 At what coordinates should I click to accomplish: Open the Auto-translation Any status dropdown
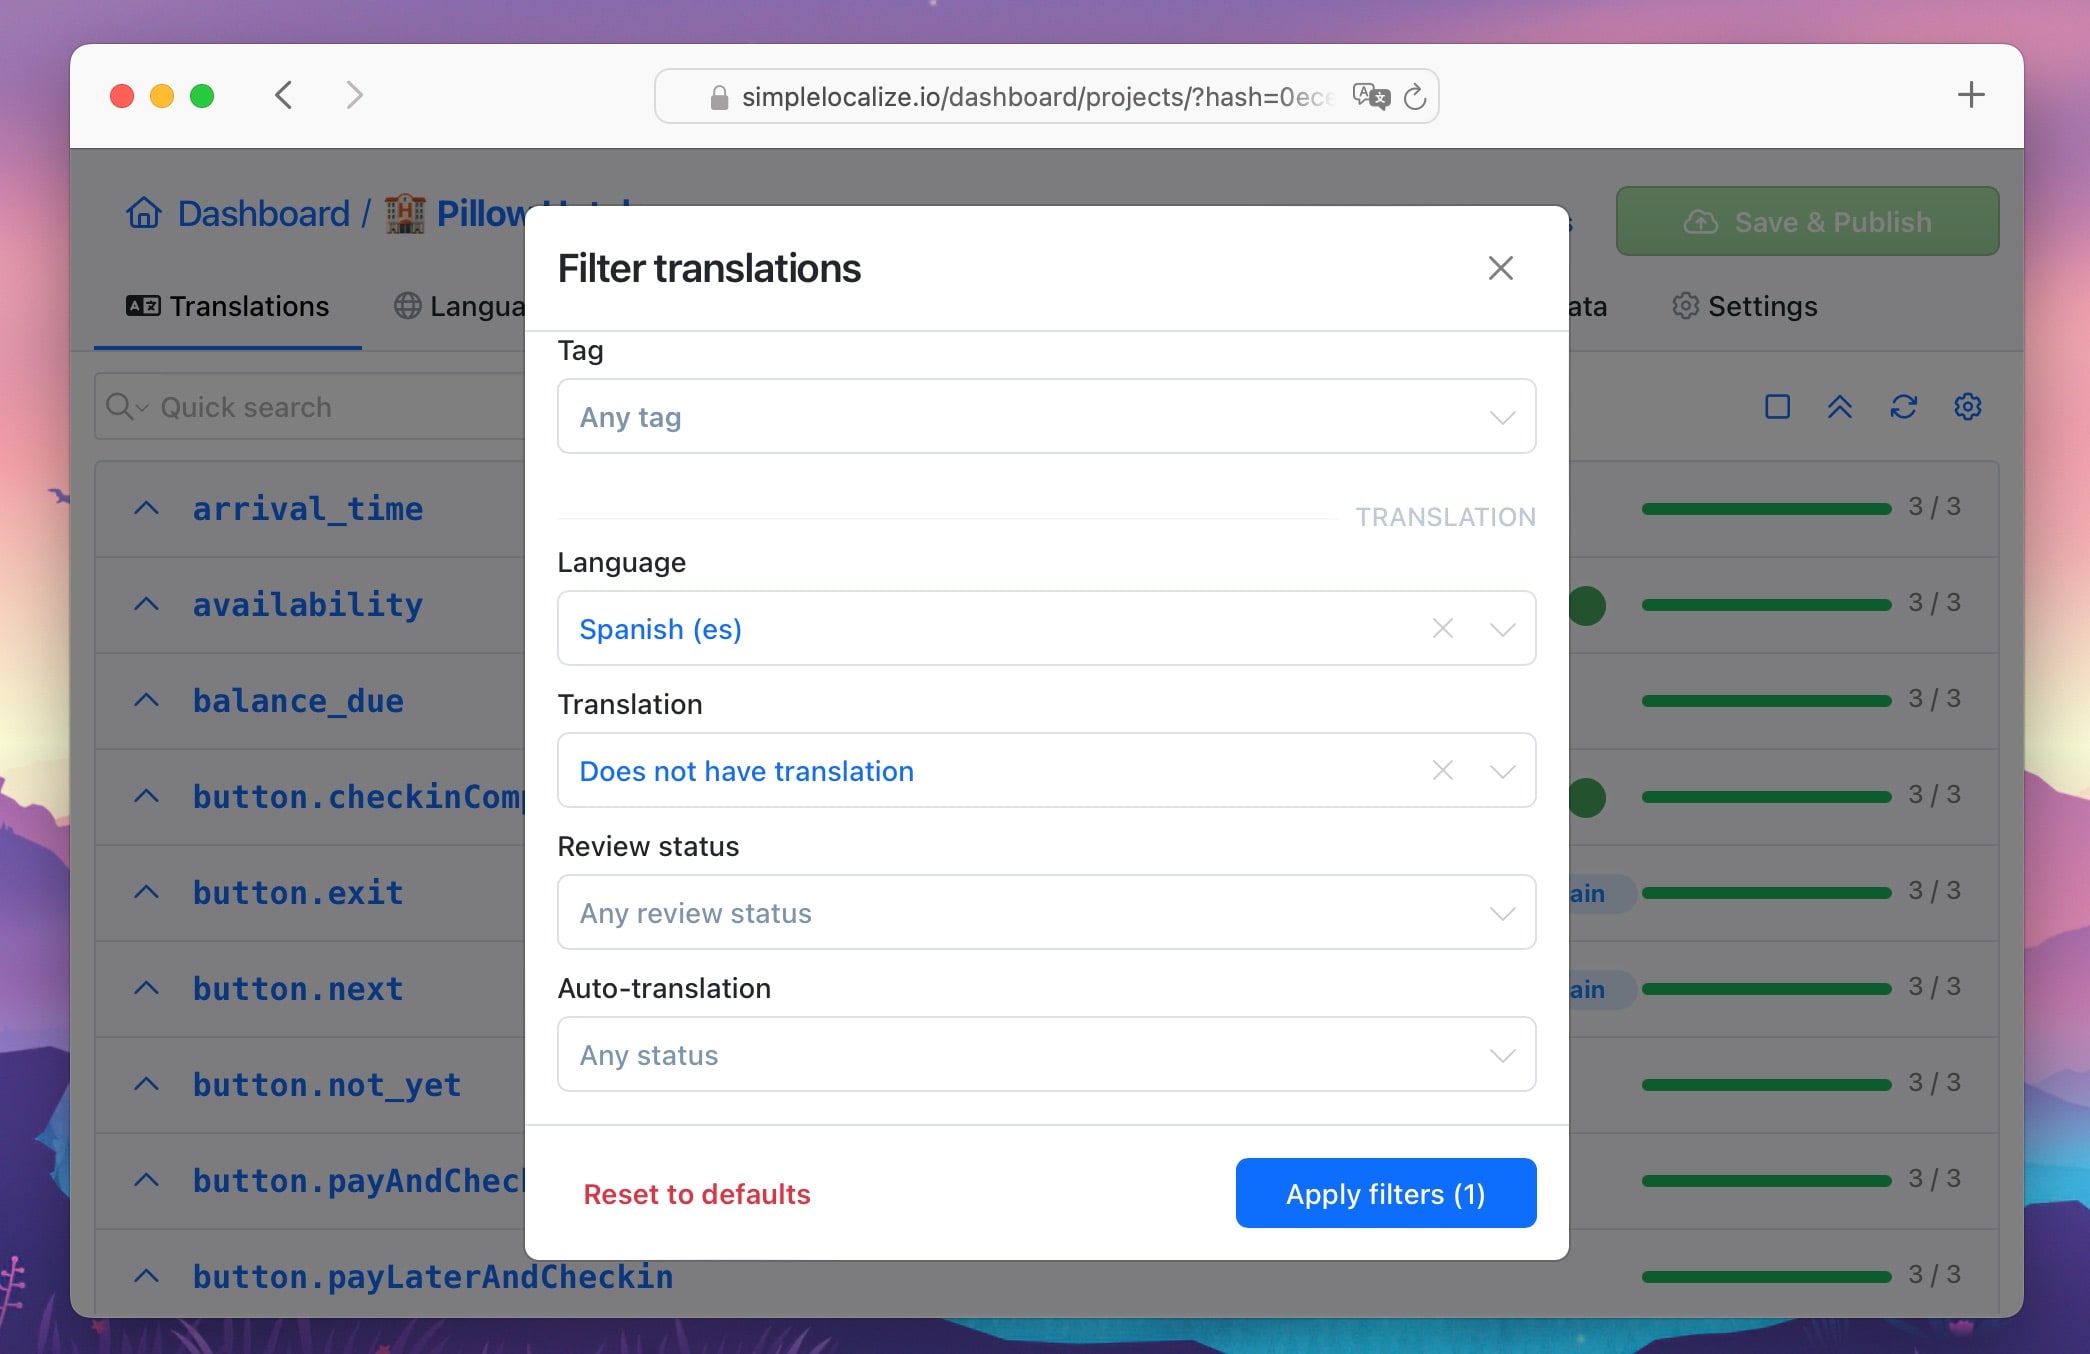pos(1046,1054)
